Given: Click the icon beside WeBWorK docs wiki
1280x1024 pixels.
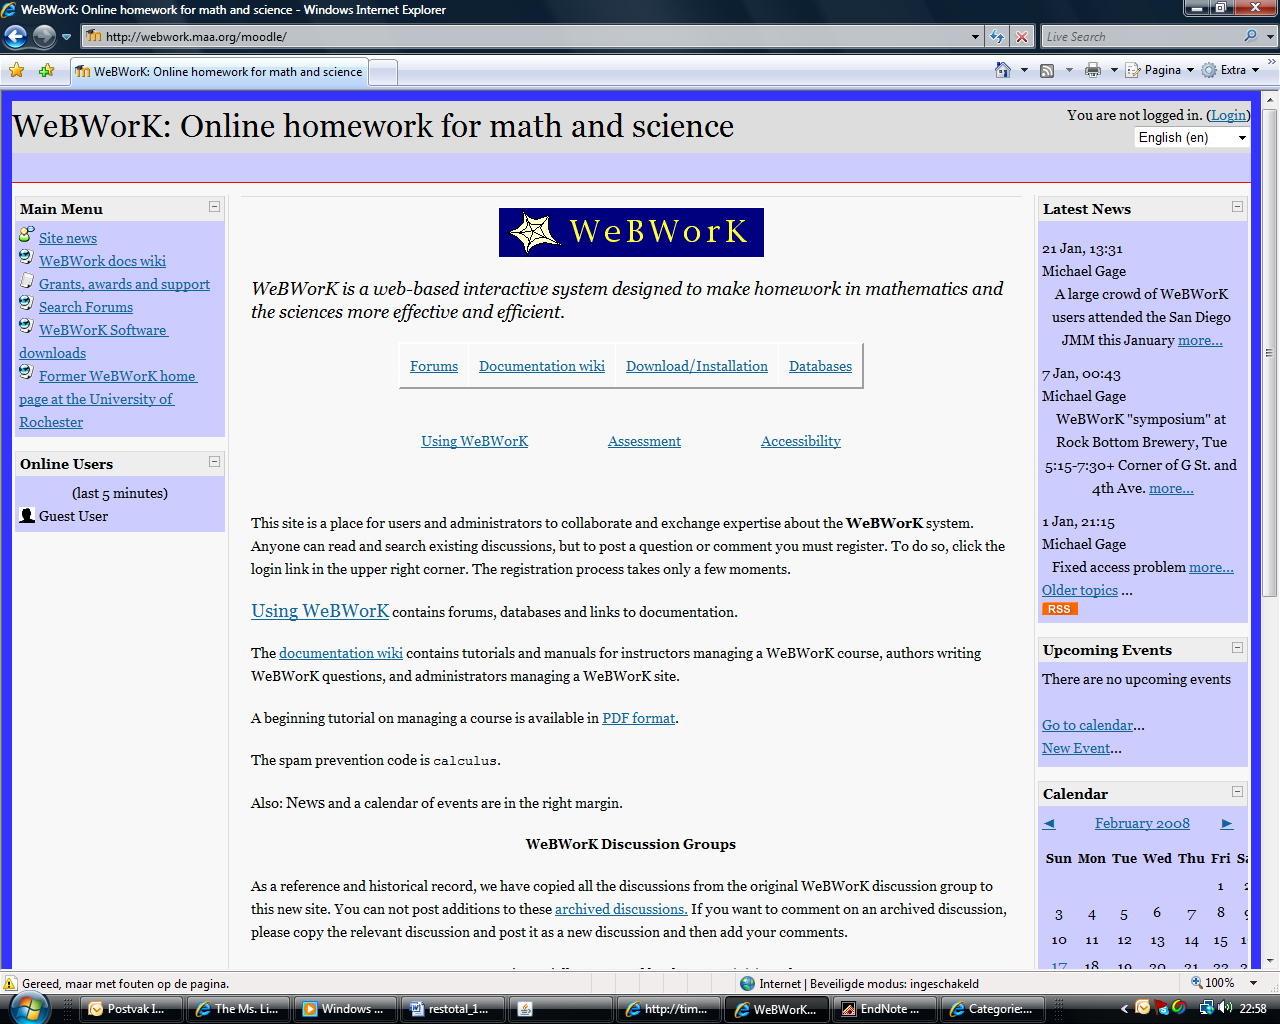Looking at the screenshot, I should (27, 258).
